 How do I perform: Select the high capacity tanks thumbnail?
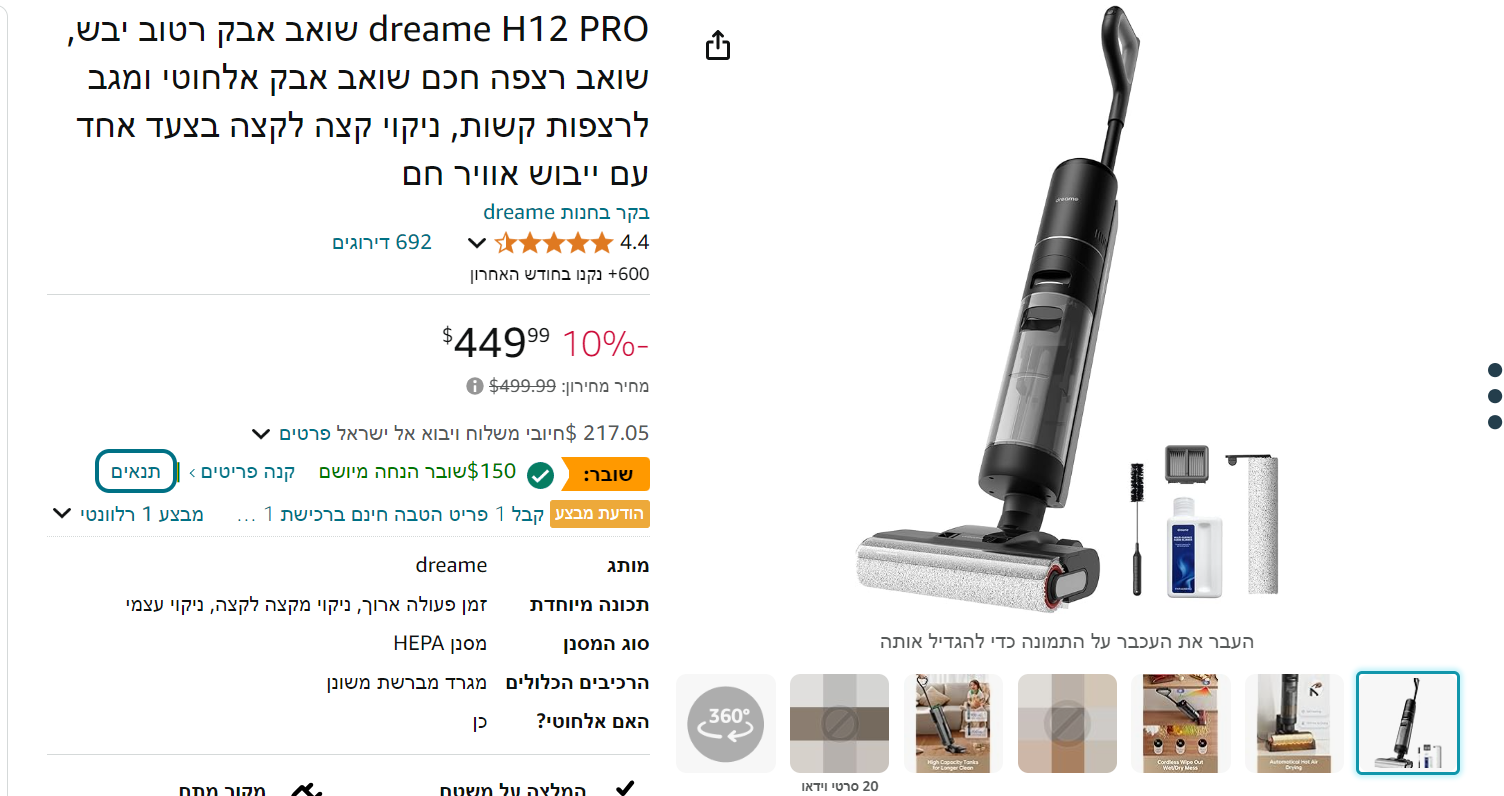[x=953, y=723]
